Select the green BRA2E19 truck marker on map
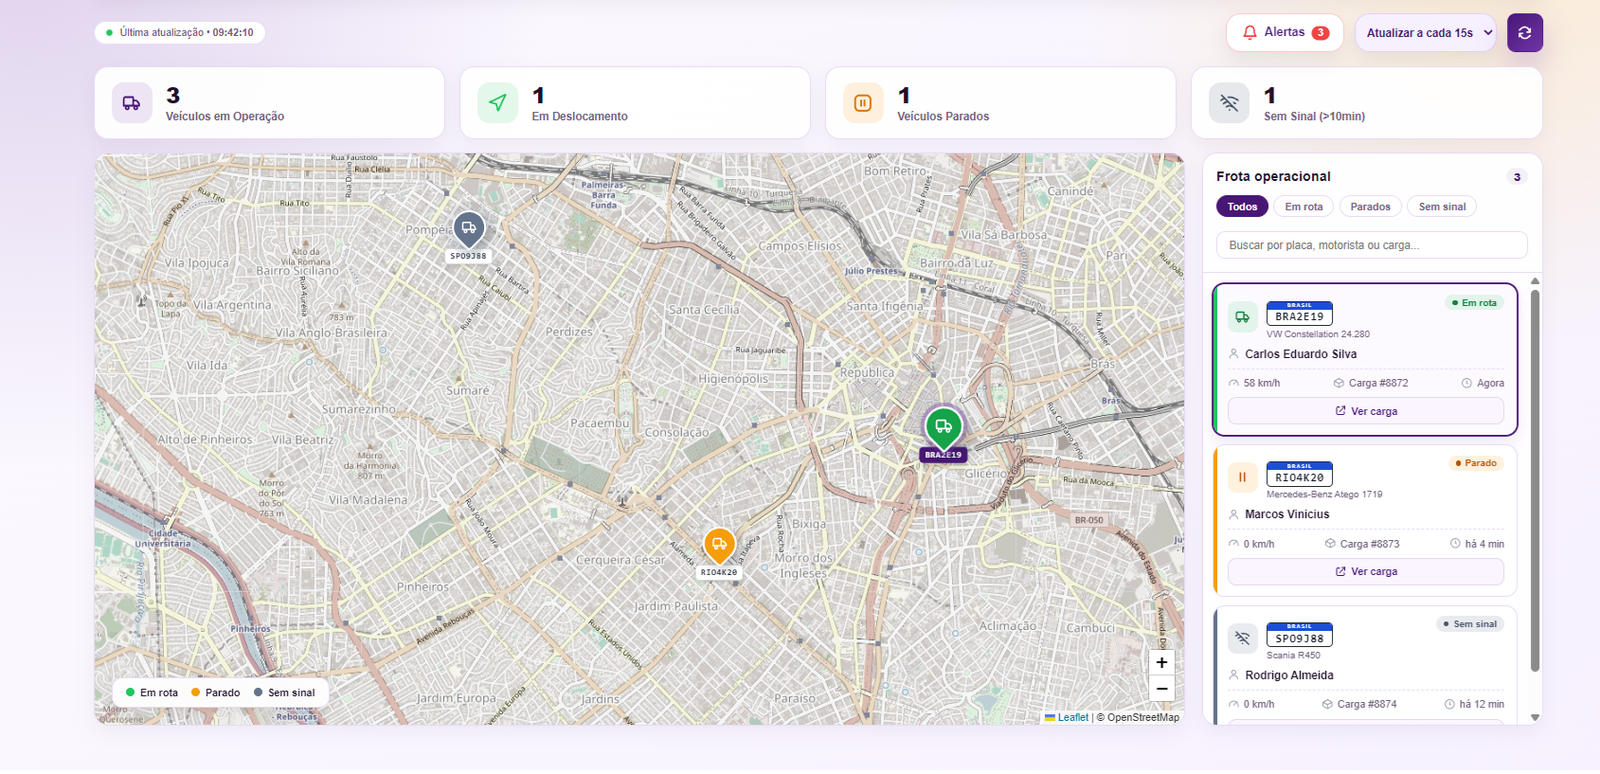This screenshot has height=774, width=1600. click(943, 427)
